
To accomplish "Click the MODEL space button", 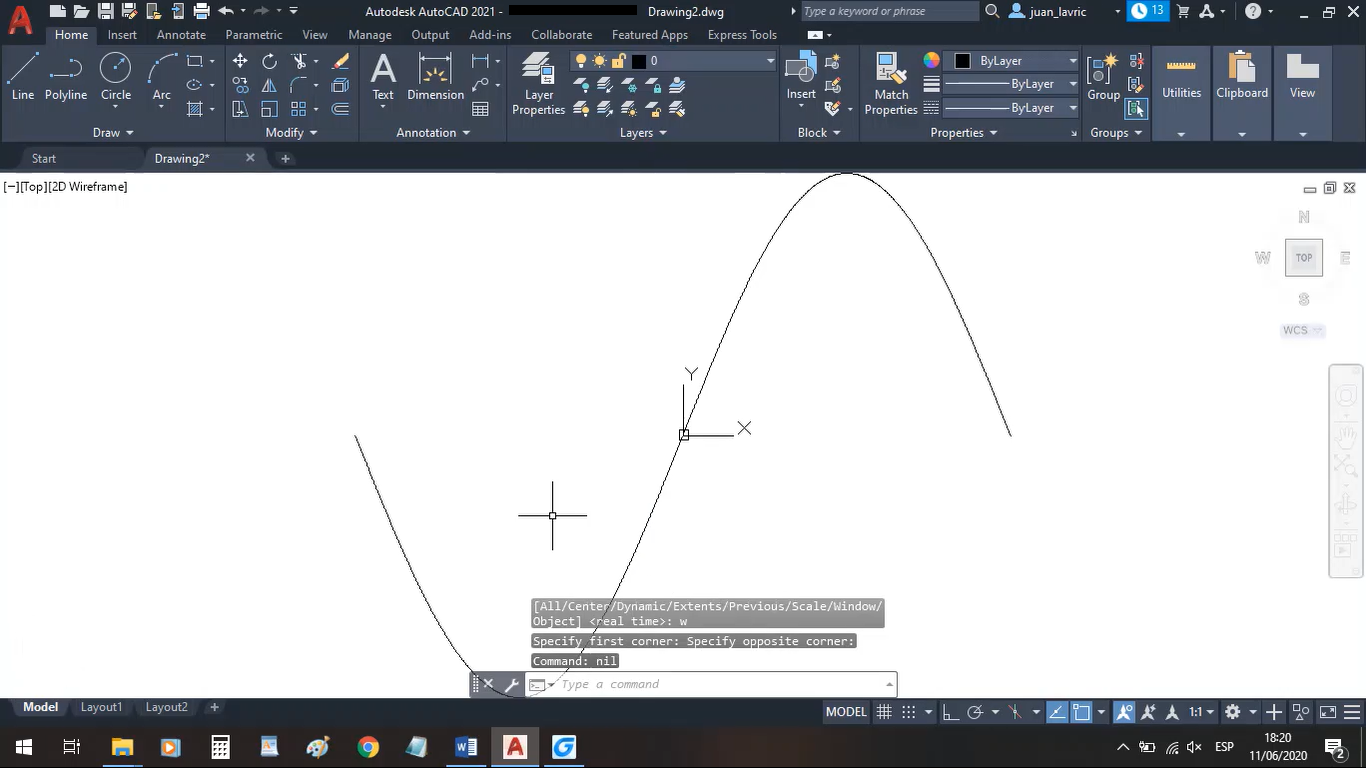I will 846,712.
